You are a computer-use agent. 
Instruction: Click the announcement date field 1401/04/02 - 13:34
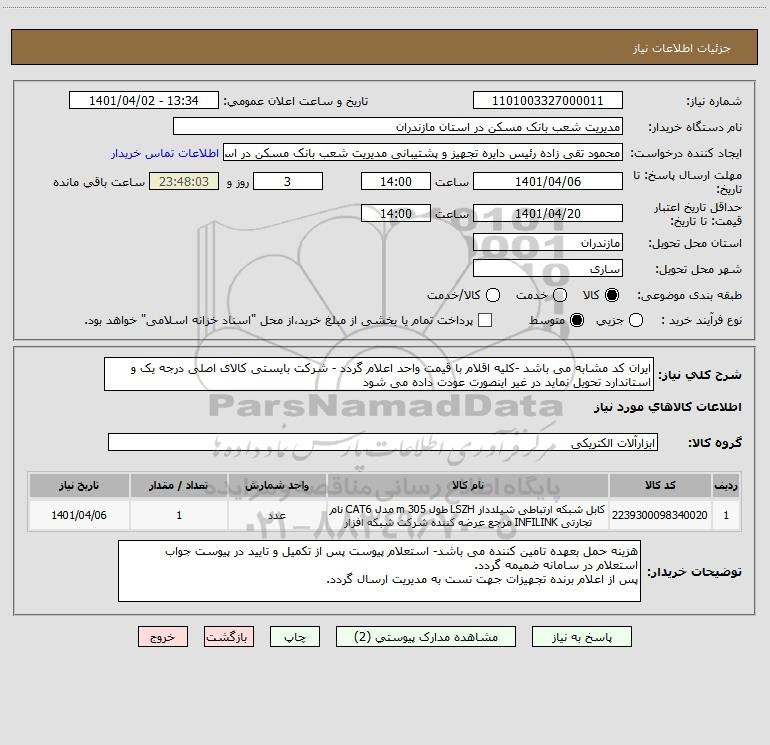pyautogui.click(x=143, y=101)
